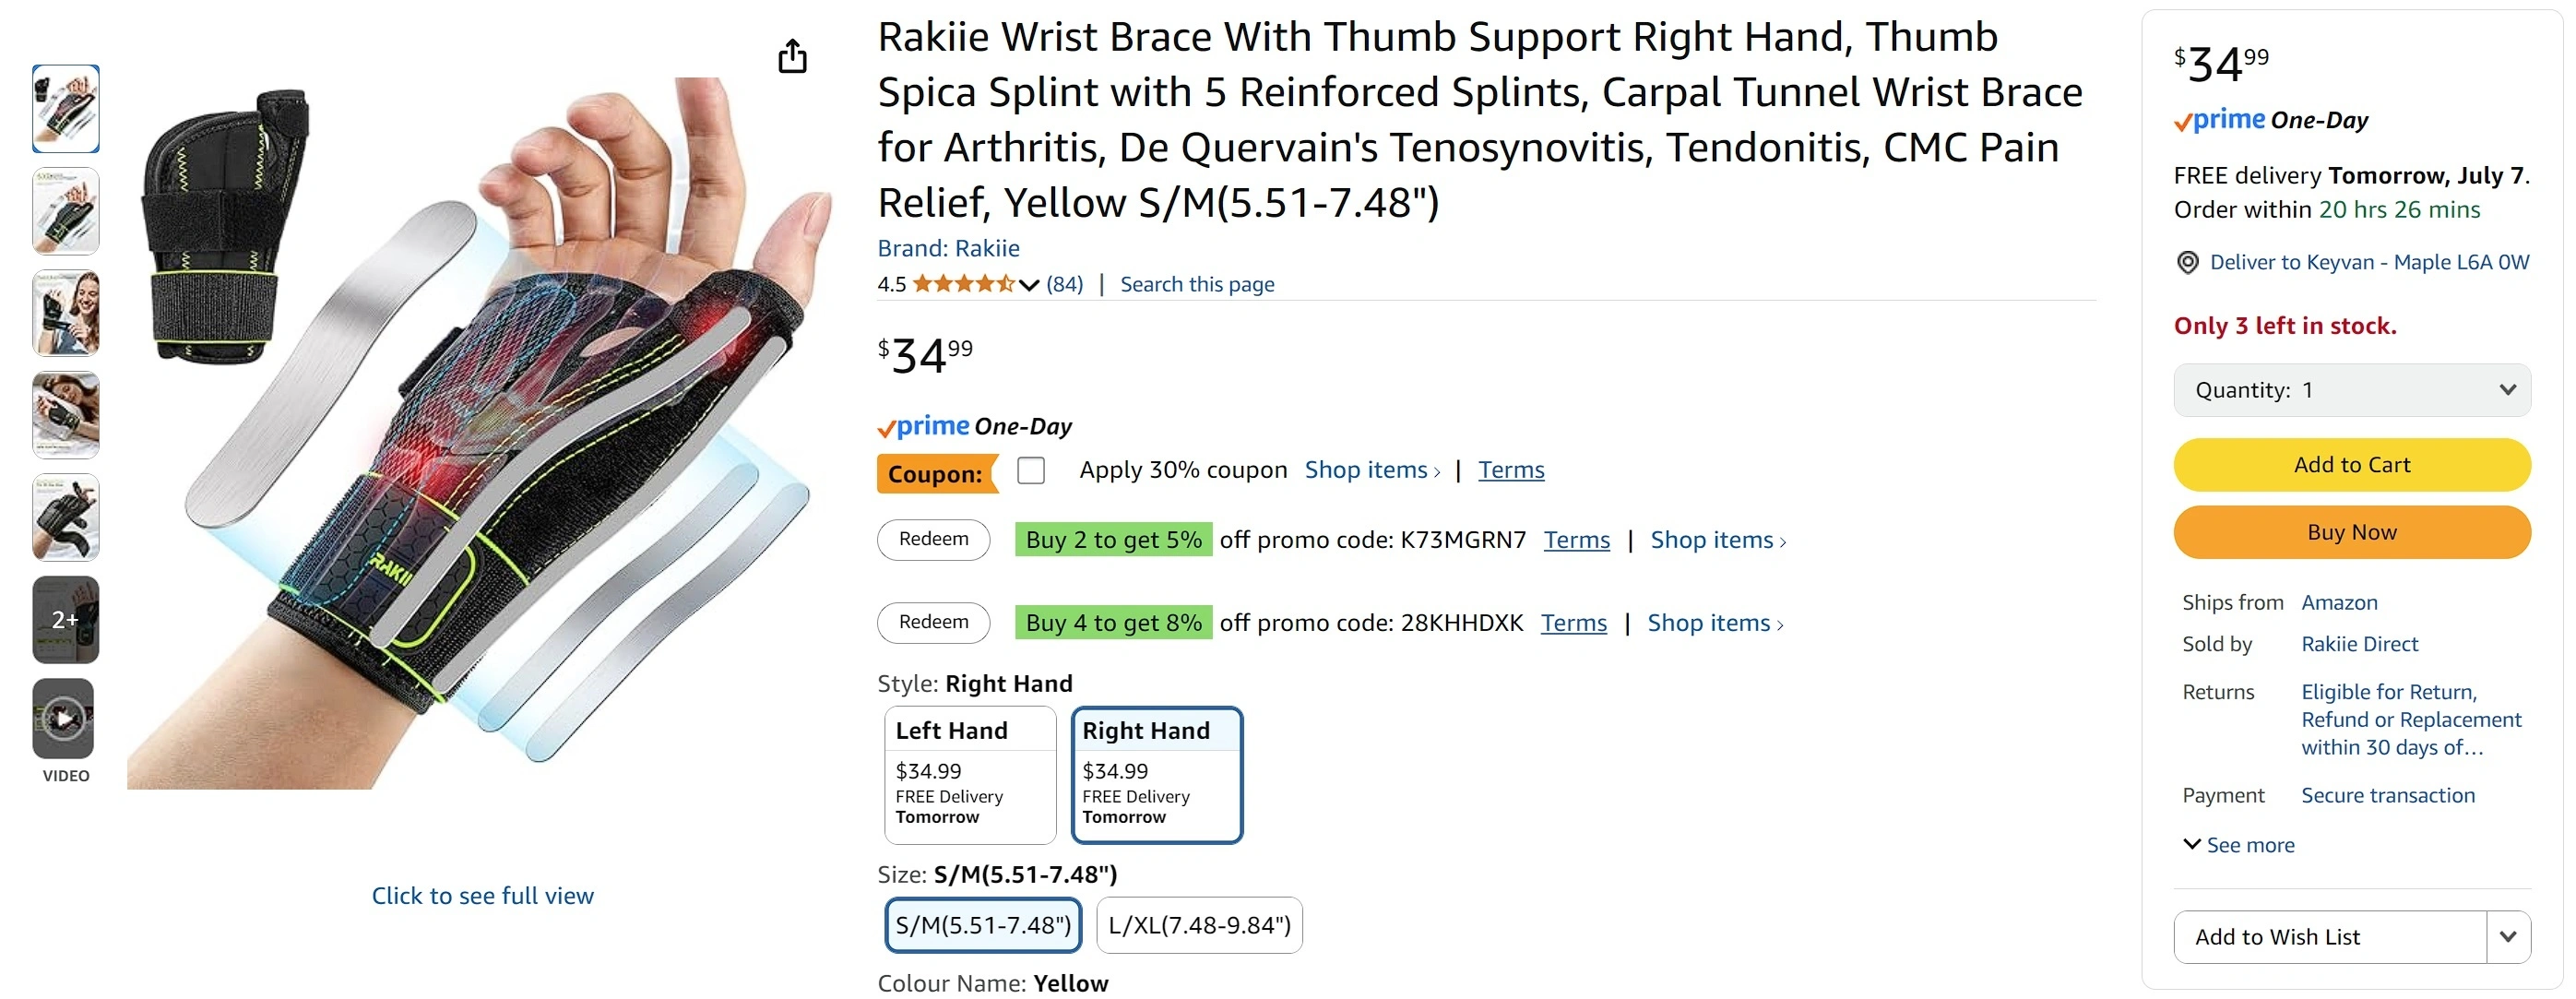The height and width of the screenshot is (999, 2576).
Task: Open star rating breakdown chevron
Action: click(1029, 285)
